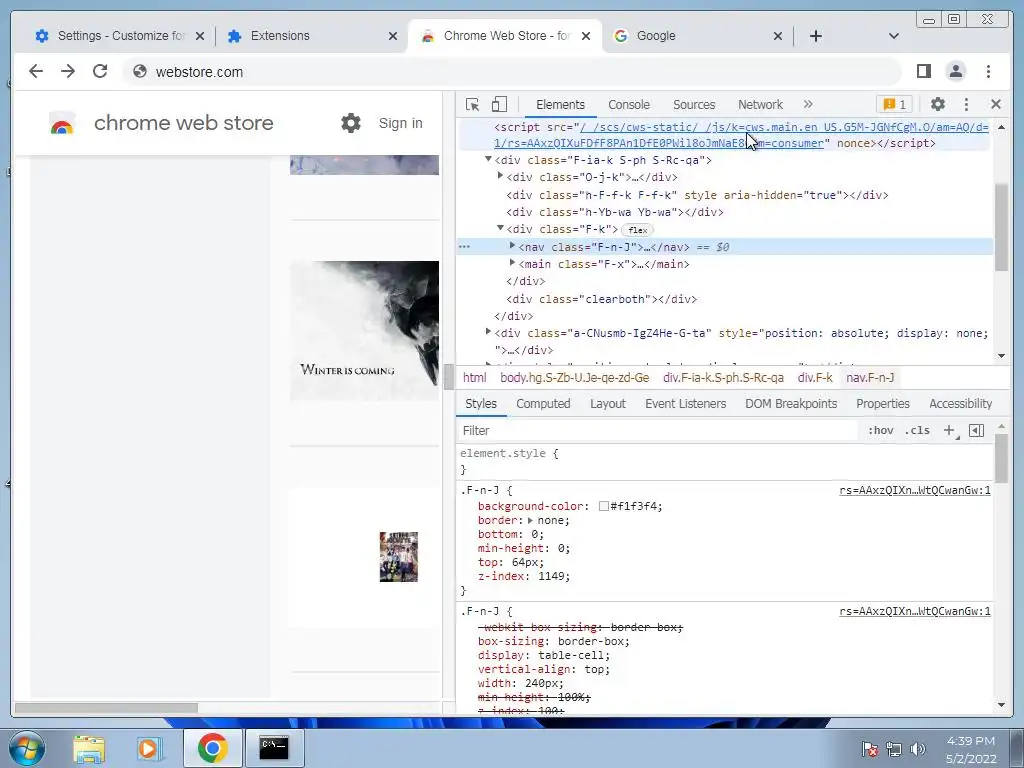1024x768 pixels.
Task: Expand div class a-CNusmb-IgZ4He-G-ta node
Action: [x=488, y=332]
